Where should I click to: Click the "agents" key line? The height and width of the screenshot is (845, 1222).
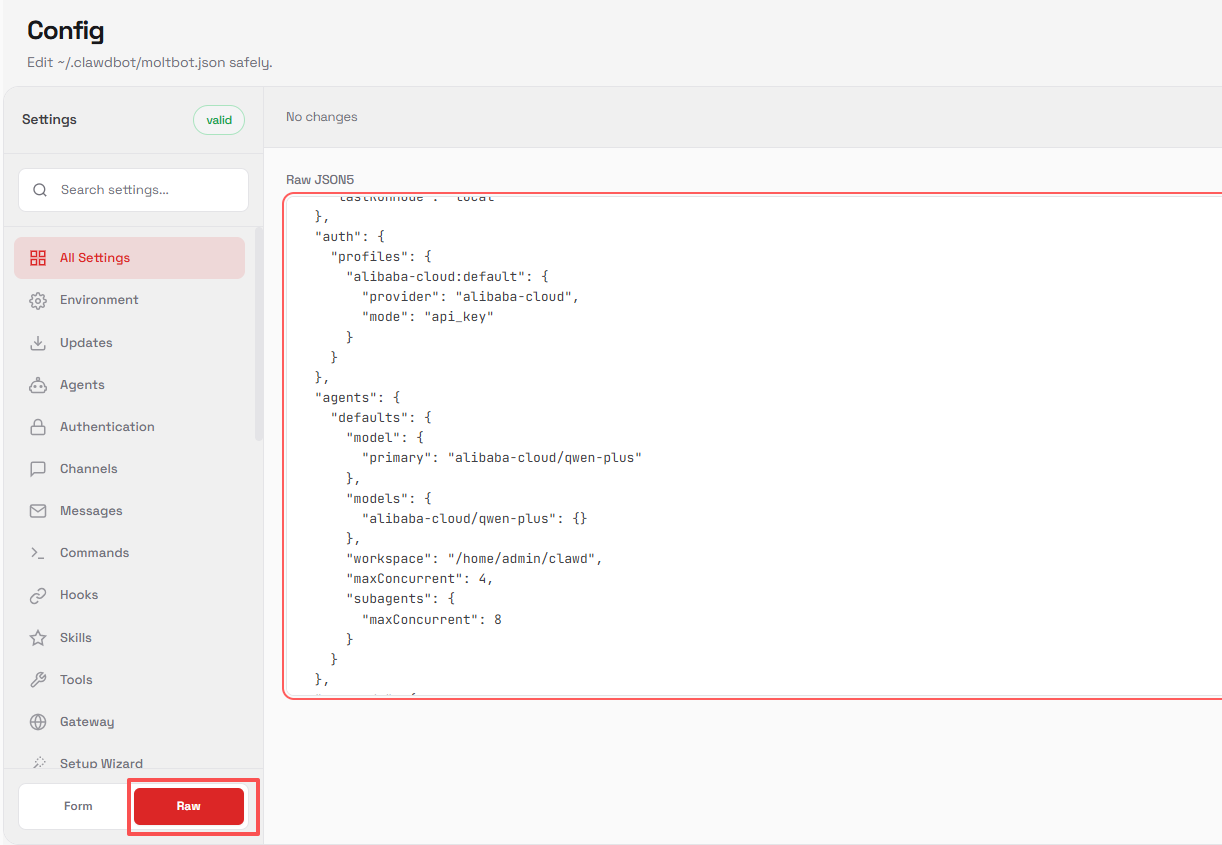click(x=358, y=397)
